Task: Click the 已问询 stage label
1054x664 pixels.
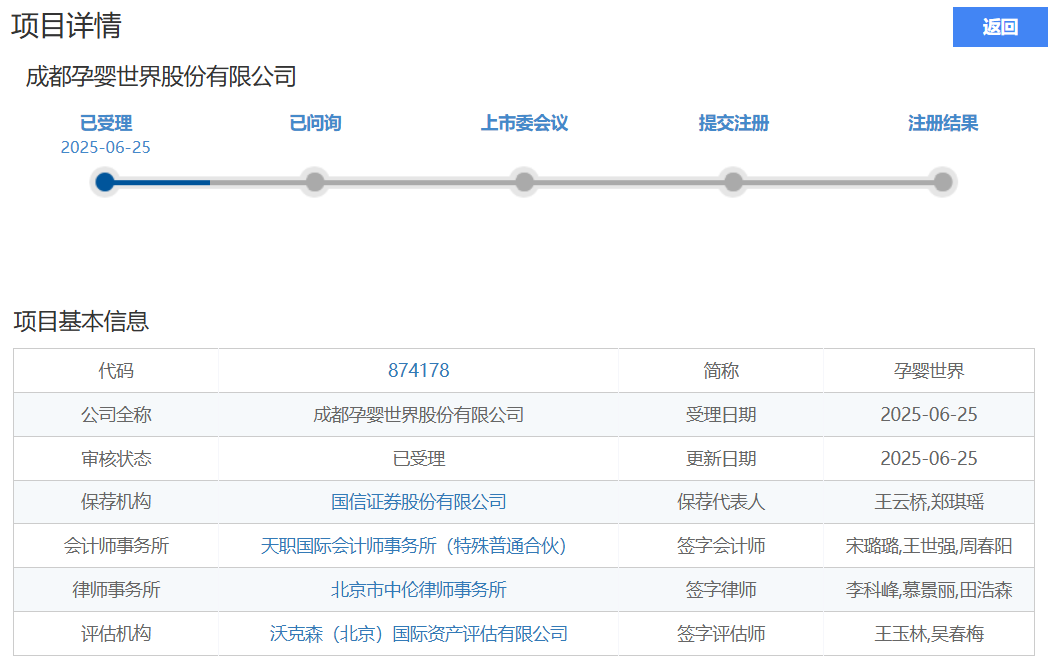Action: [x=315, y=123]
